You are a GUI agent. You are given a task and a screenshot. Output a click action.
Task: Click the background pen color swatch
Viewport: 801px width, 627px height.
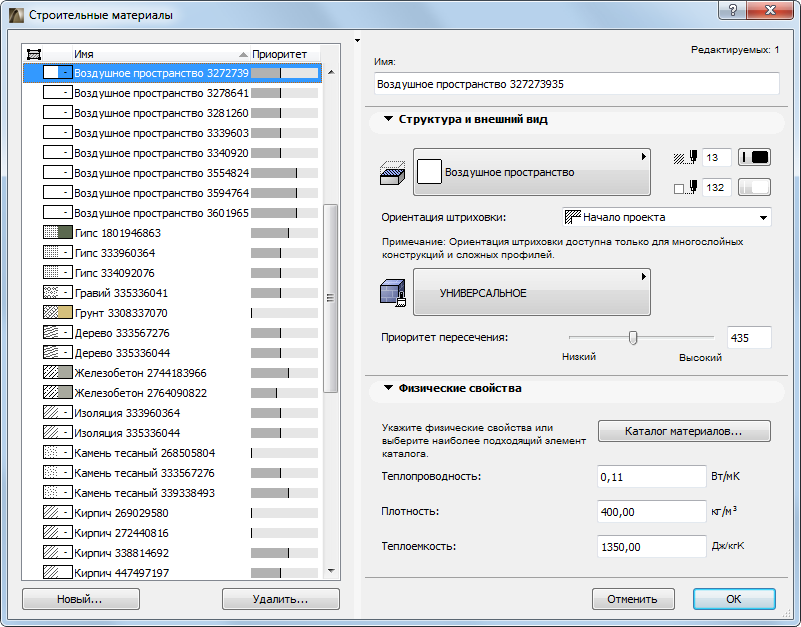[x=755, y=188]
